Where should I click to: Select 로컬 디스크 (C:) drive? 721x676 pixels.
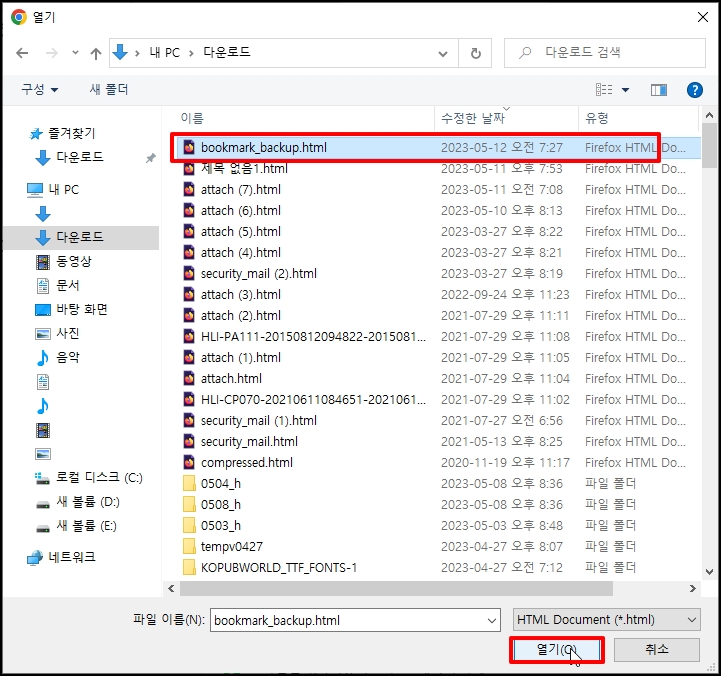pos(89,478)
